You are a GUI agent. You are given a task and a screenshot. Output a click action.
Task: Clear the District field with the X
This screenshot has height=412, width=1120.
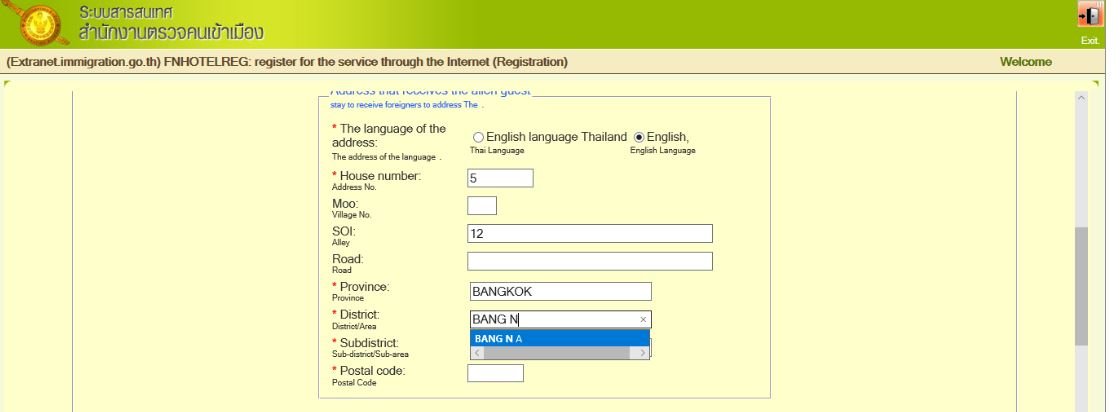click(x=644, y=320)
